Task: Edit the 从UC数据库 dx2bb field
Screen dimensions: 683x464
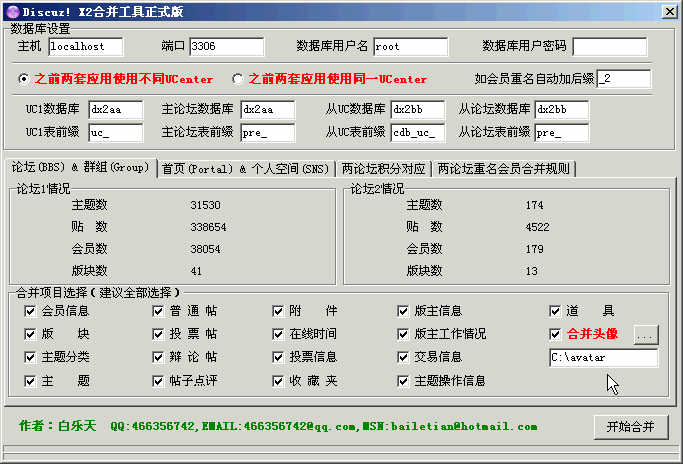Action: 418,110
